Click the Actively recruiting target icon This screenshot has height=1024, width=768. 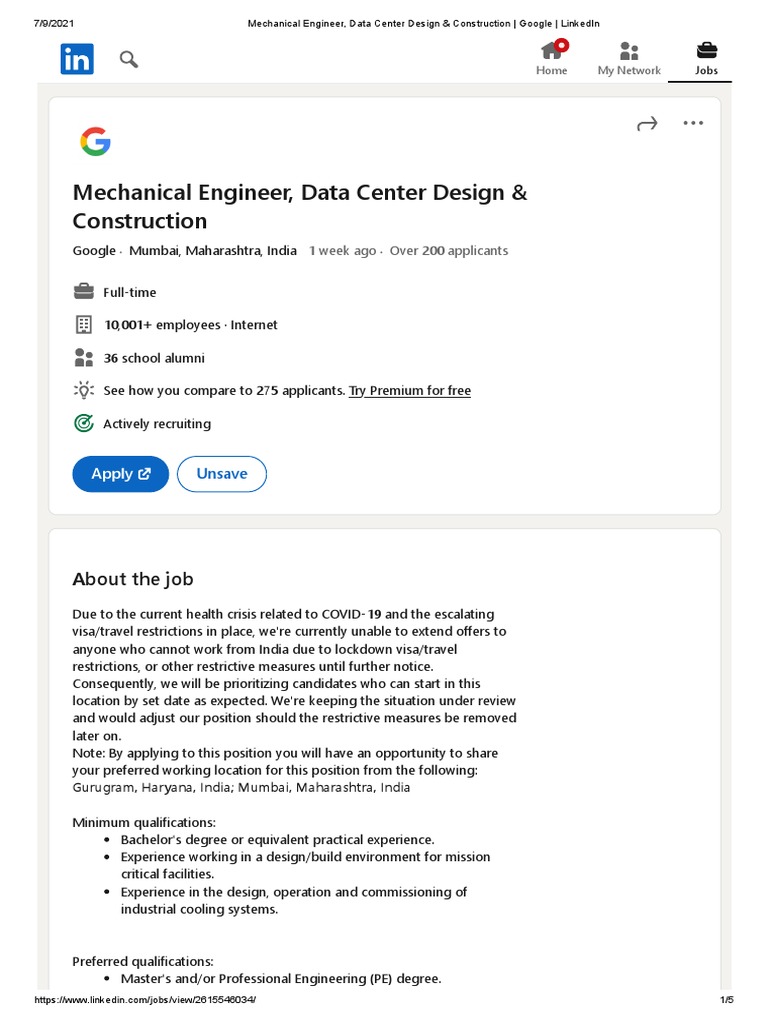pyautogui.click(x=84, y=423)
